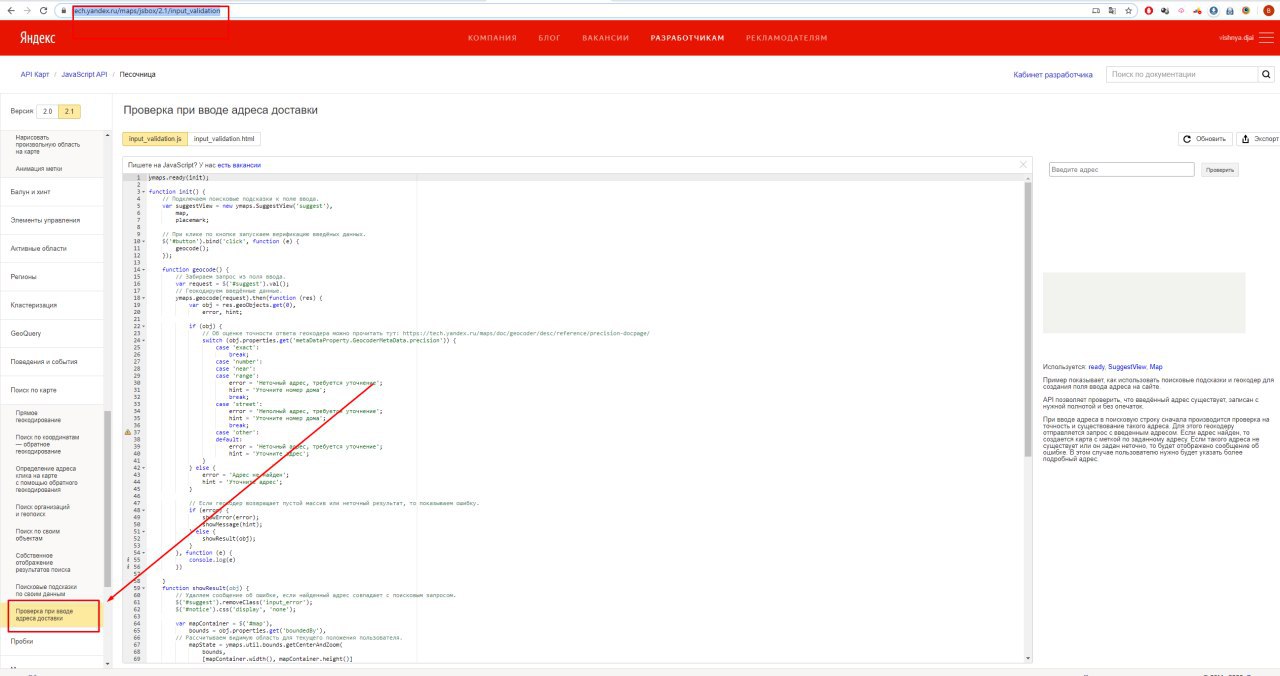Screen dimensions: 1280x676
Task: Open the Поиск организаций и геопоиск item
Action: 42,510
